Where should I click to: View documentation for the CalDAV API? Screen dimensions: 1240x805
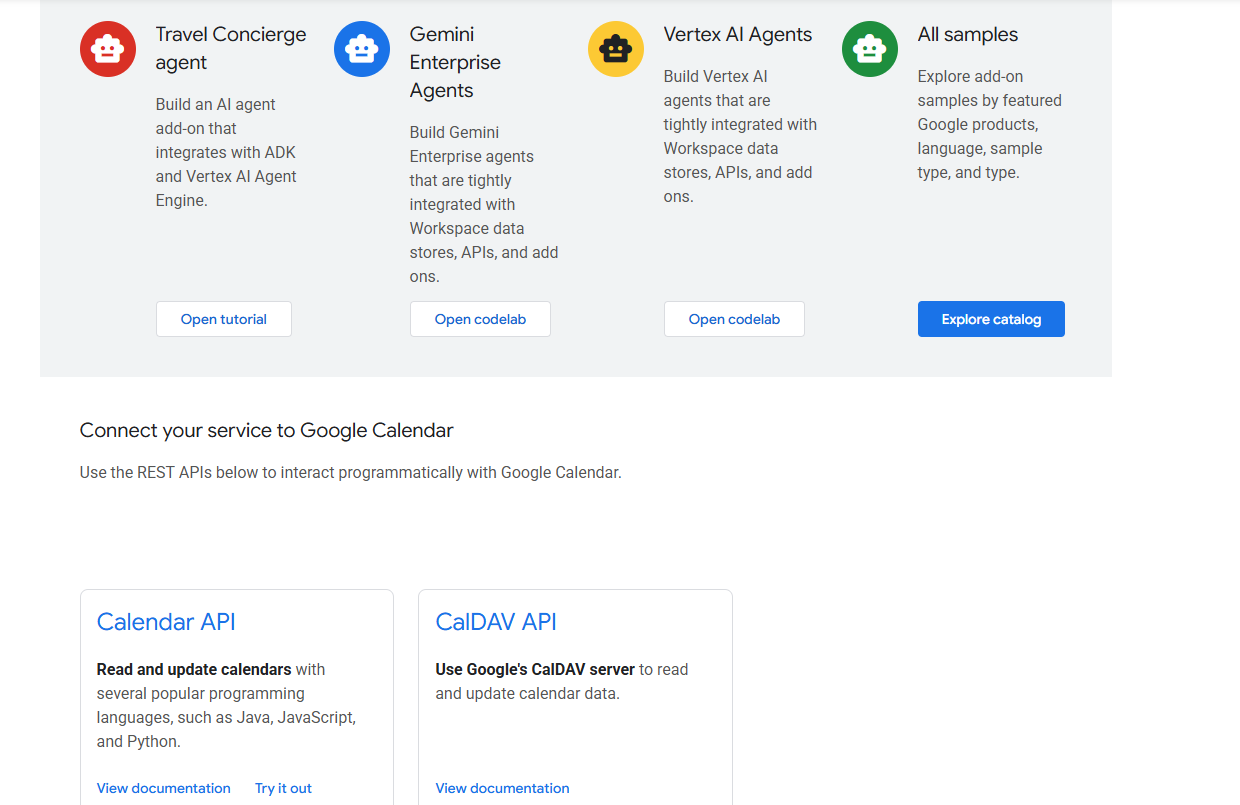tap(502, 788)
